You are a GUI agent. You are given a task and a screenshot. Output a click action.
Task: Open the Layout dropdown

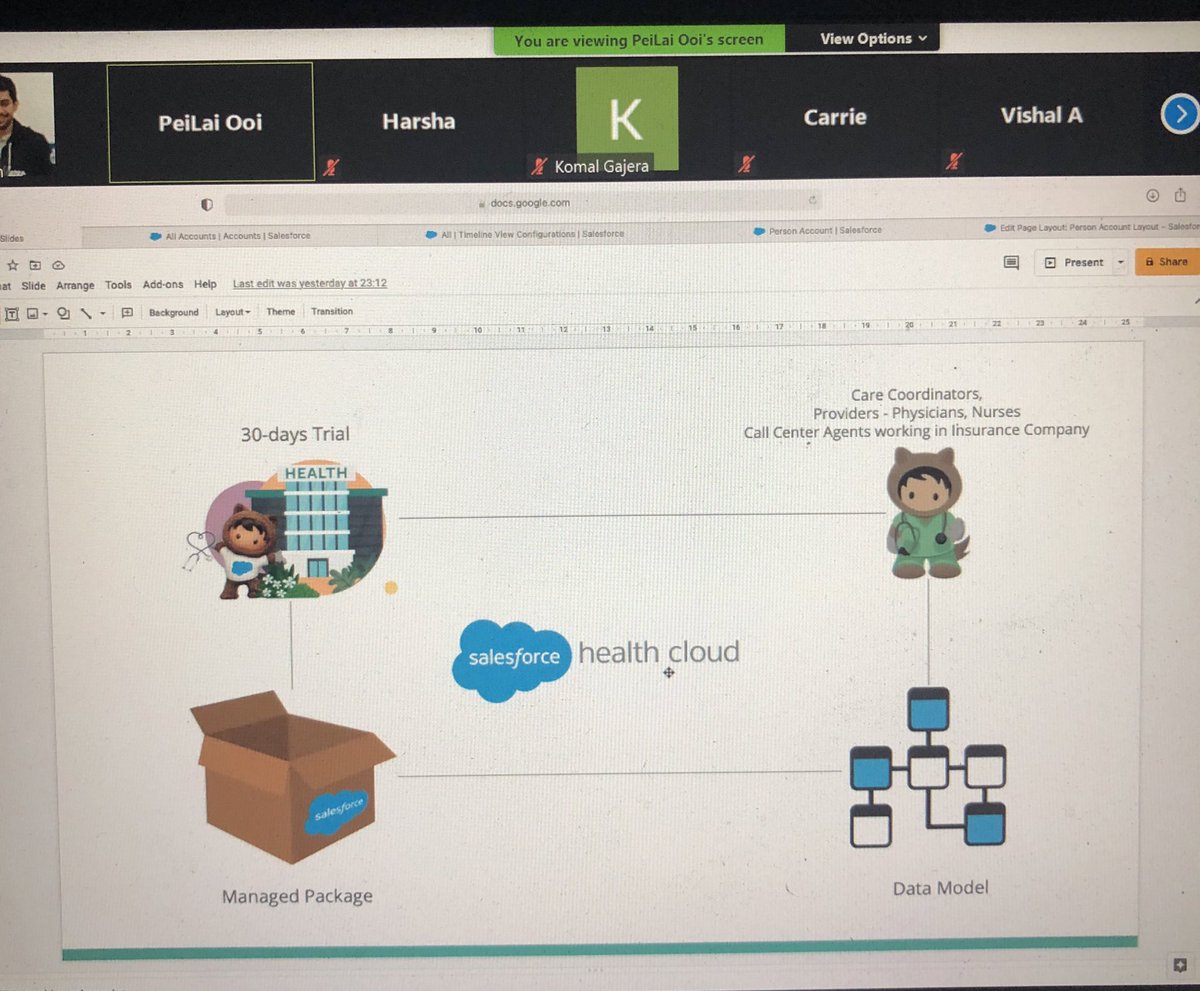[232, 312]
